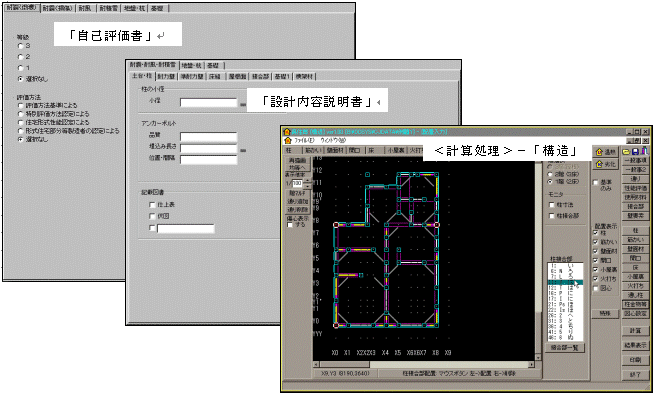
Task: Click the upper button with the yellow house icon
Action: pyautogui.click(x=605, y=152)
